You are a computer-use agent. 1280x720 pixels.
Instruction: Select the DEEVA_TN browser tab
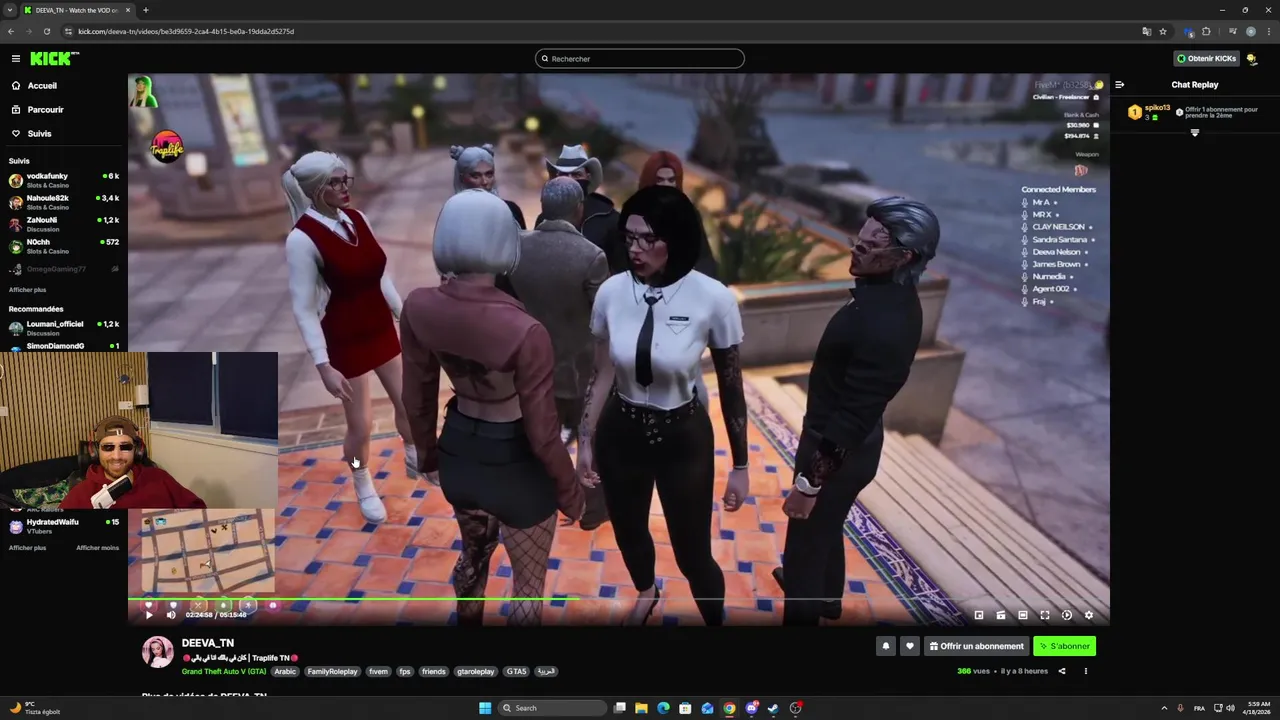[x=76, y=10]
